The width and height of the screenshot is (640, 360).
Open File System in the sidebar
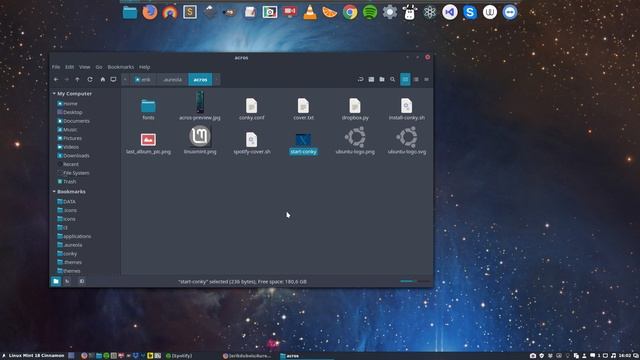[76, 173]
